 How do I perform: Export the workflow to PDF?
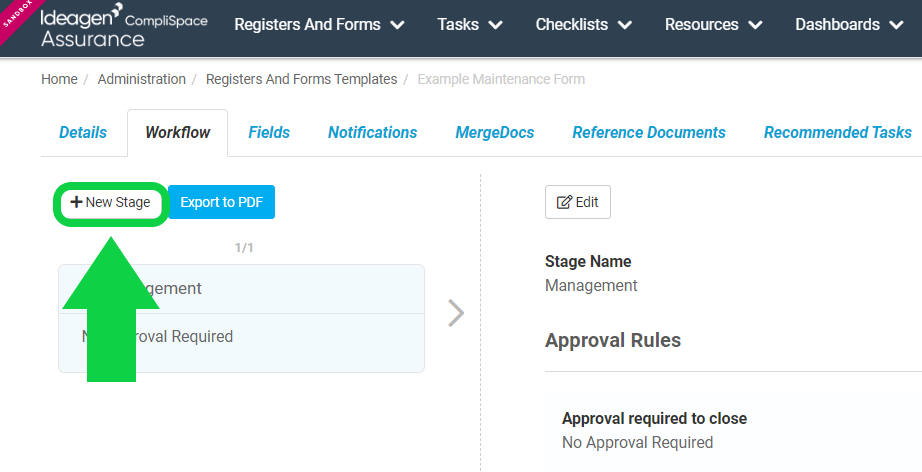point(222,202)
